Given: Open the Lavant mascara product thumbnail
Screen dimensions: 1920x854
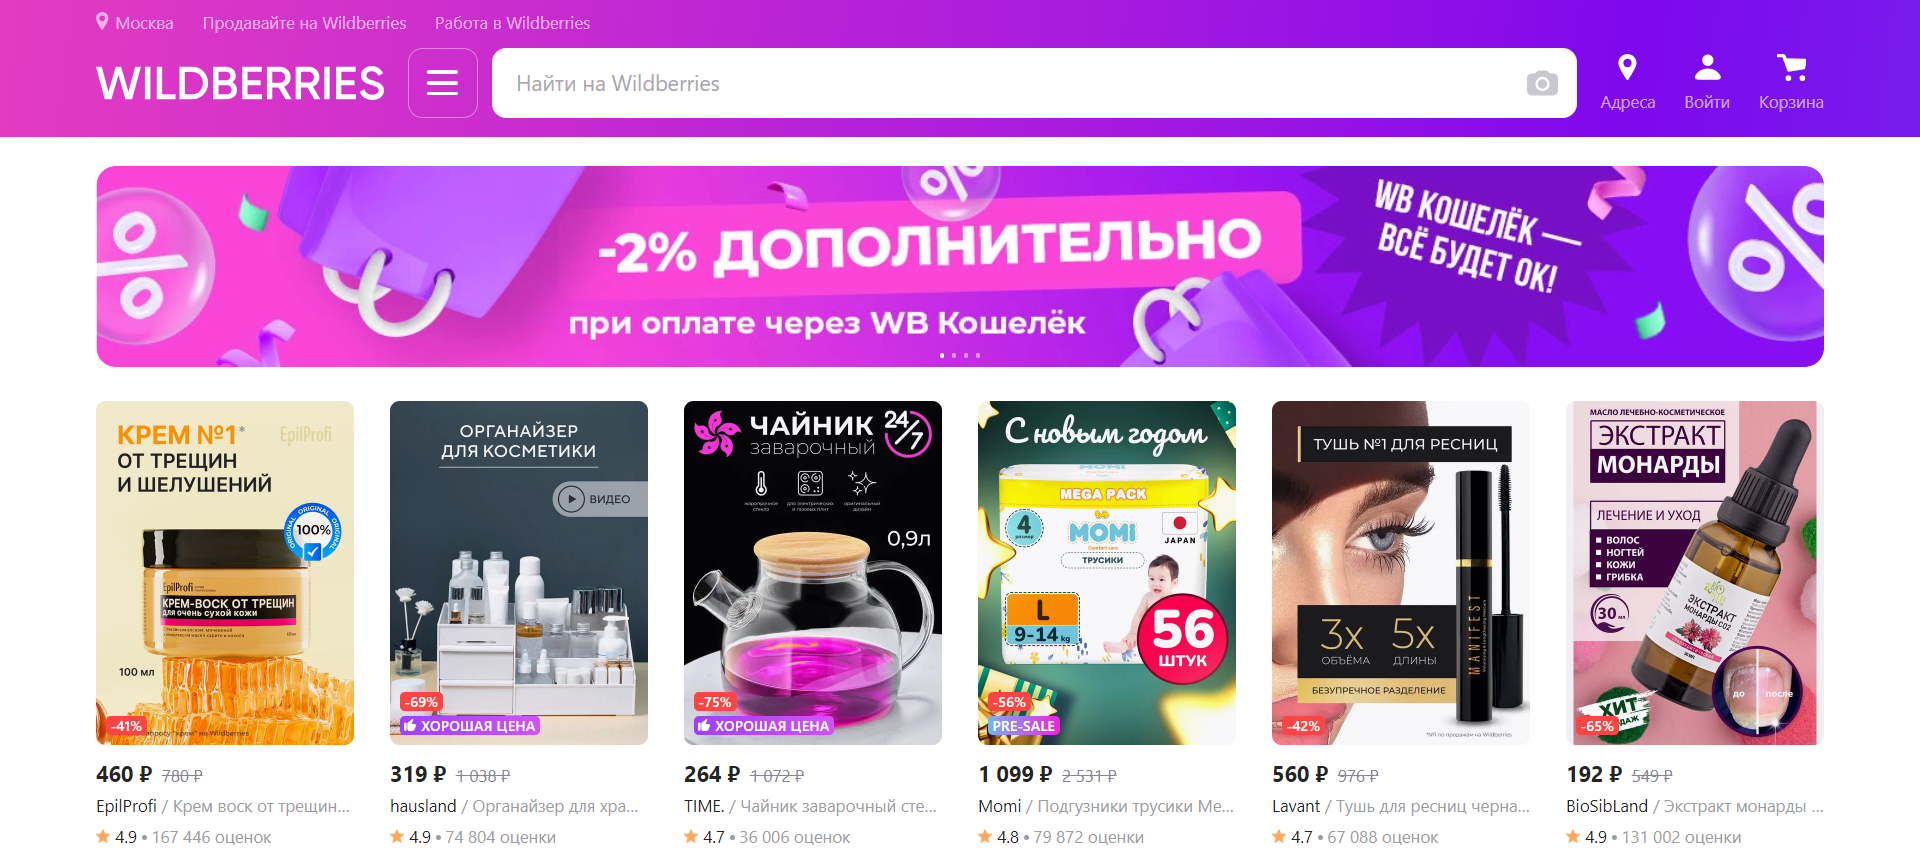Looking at the screenshot, I should 1401,573.
